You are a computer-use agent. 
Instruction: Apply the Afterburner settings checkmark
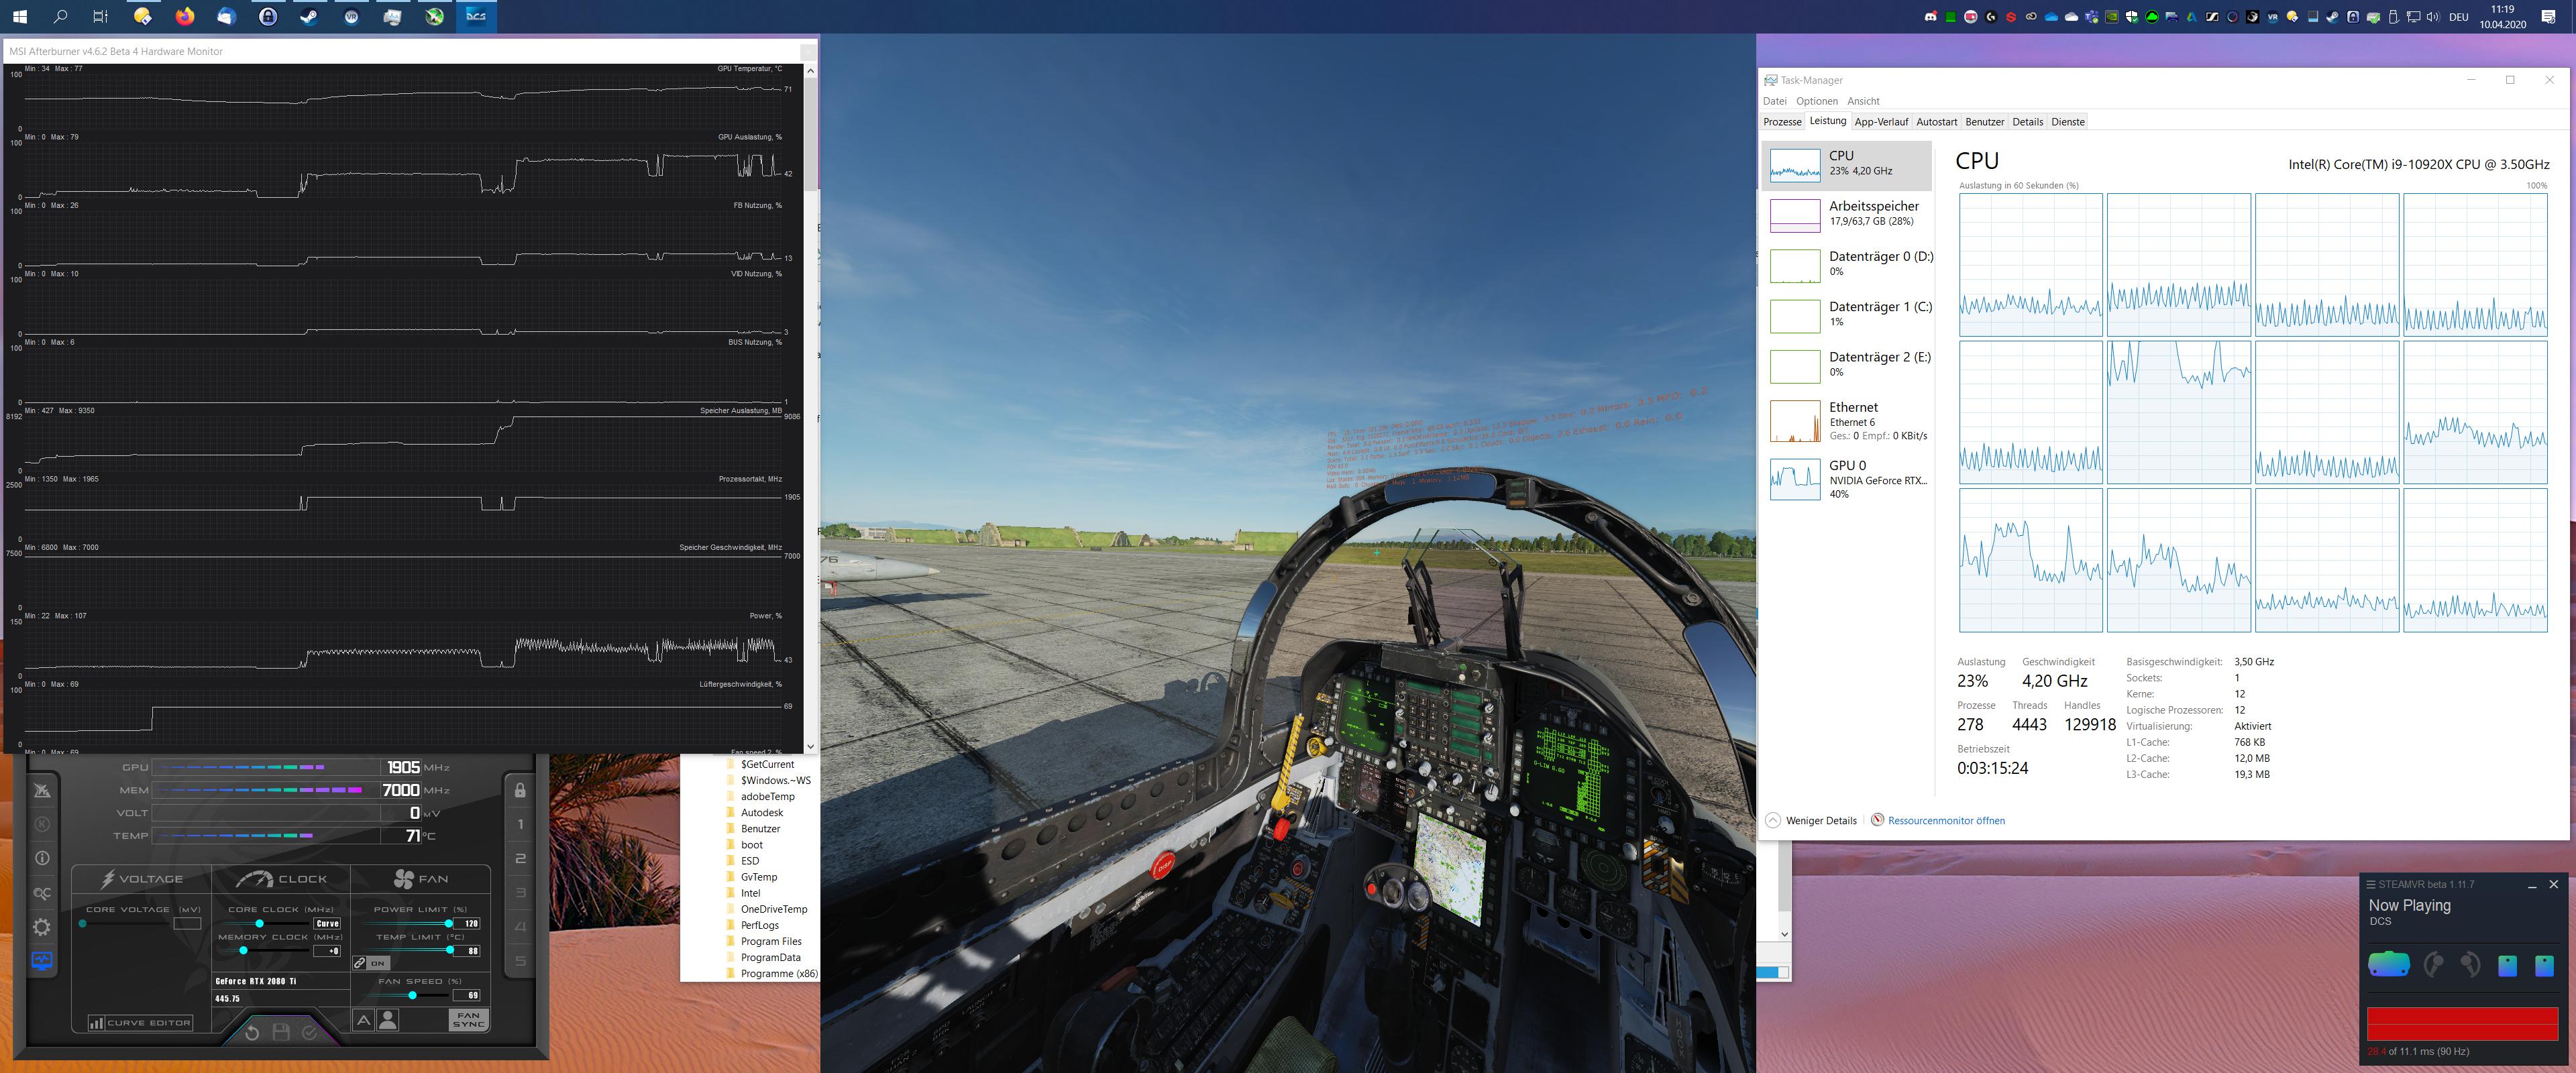pyautogui.click(x=310, y=1032)
